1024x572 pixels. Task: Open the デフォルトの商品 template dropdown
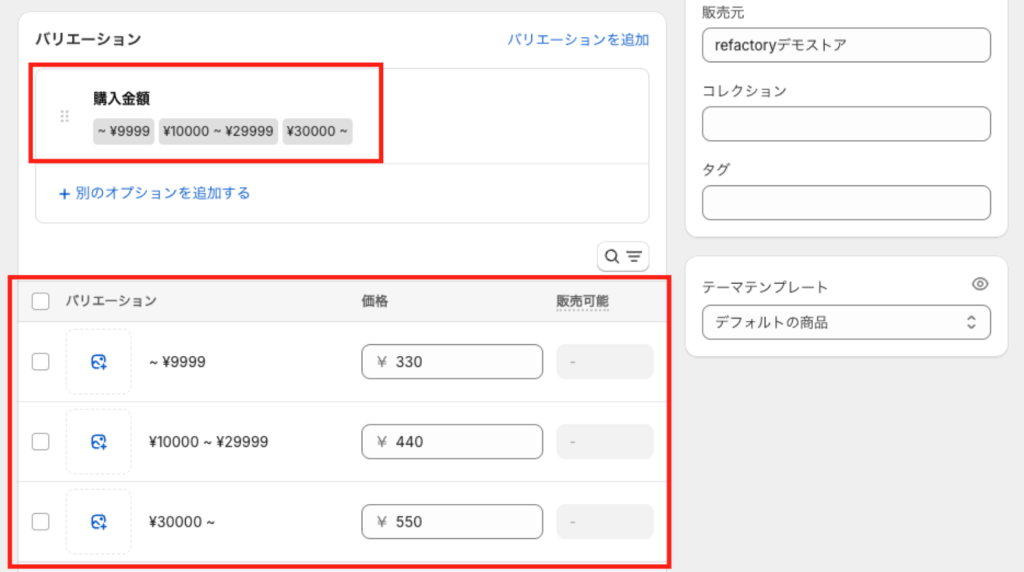click(846, 323)
